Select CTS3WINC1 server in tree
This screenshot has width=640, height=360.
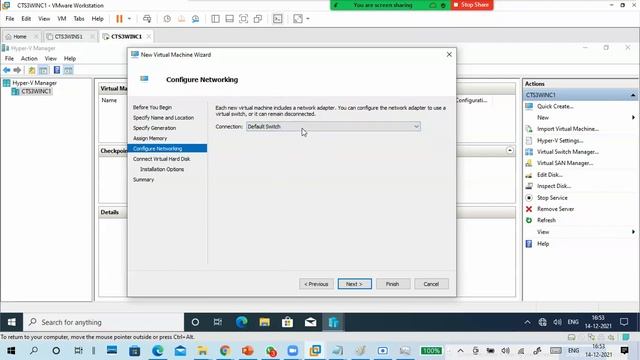coord(36,91)
